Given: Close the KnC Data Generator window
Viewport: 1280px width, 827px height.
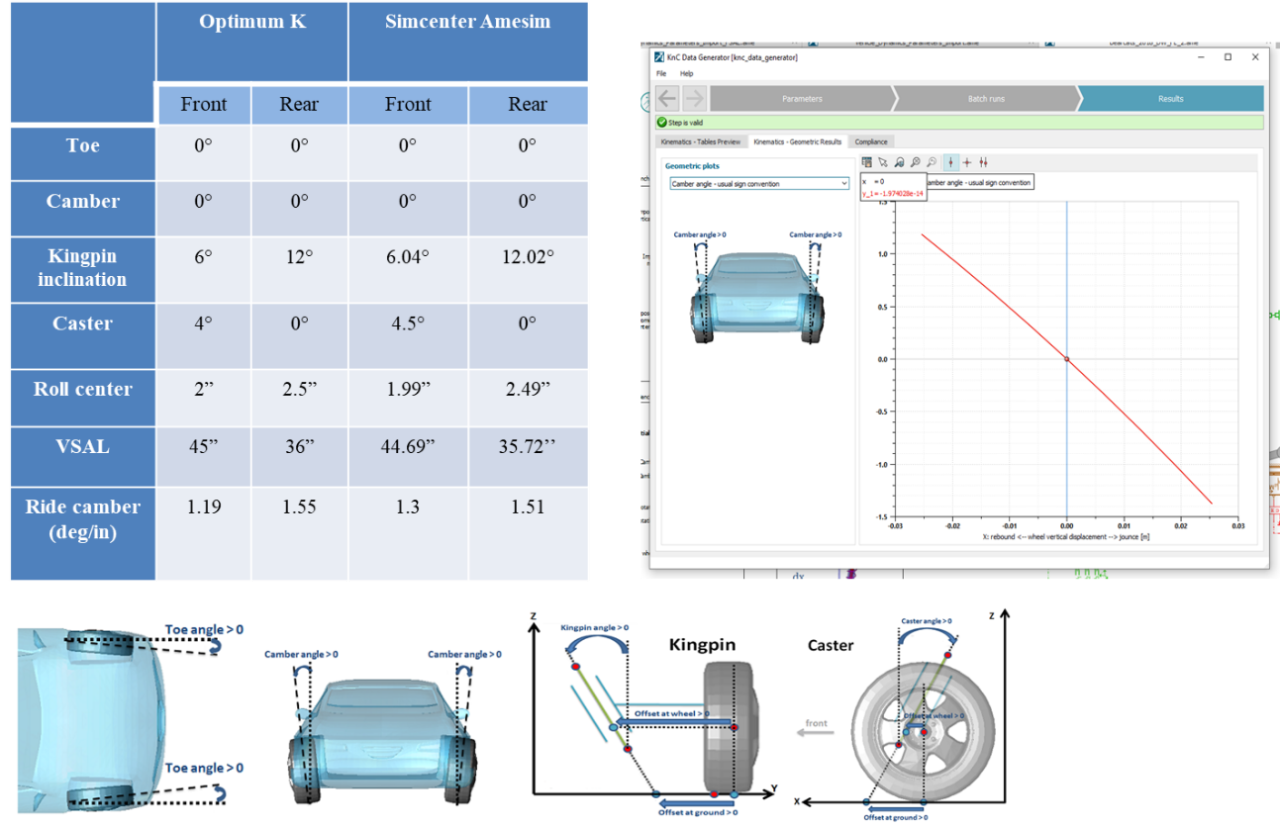Looking at the screenshot, I should tap(1256, 58).
